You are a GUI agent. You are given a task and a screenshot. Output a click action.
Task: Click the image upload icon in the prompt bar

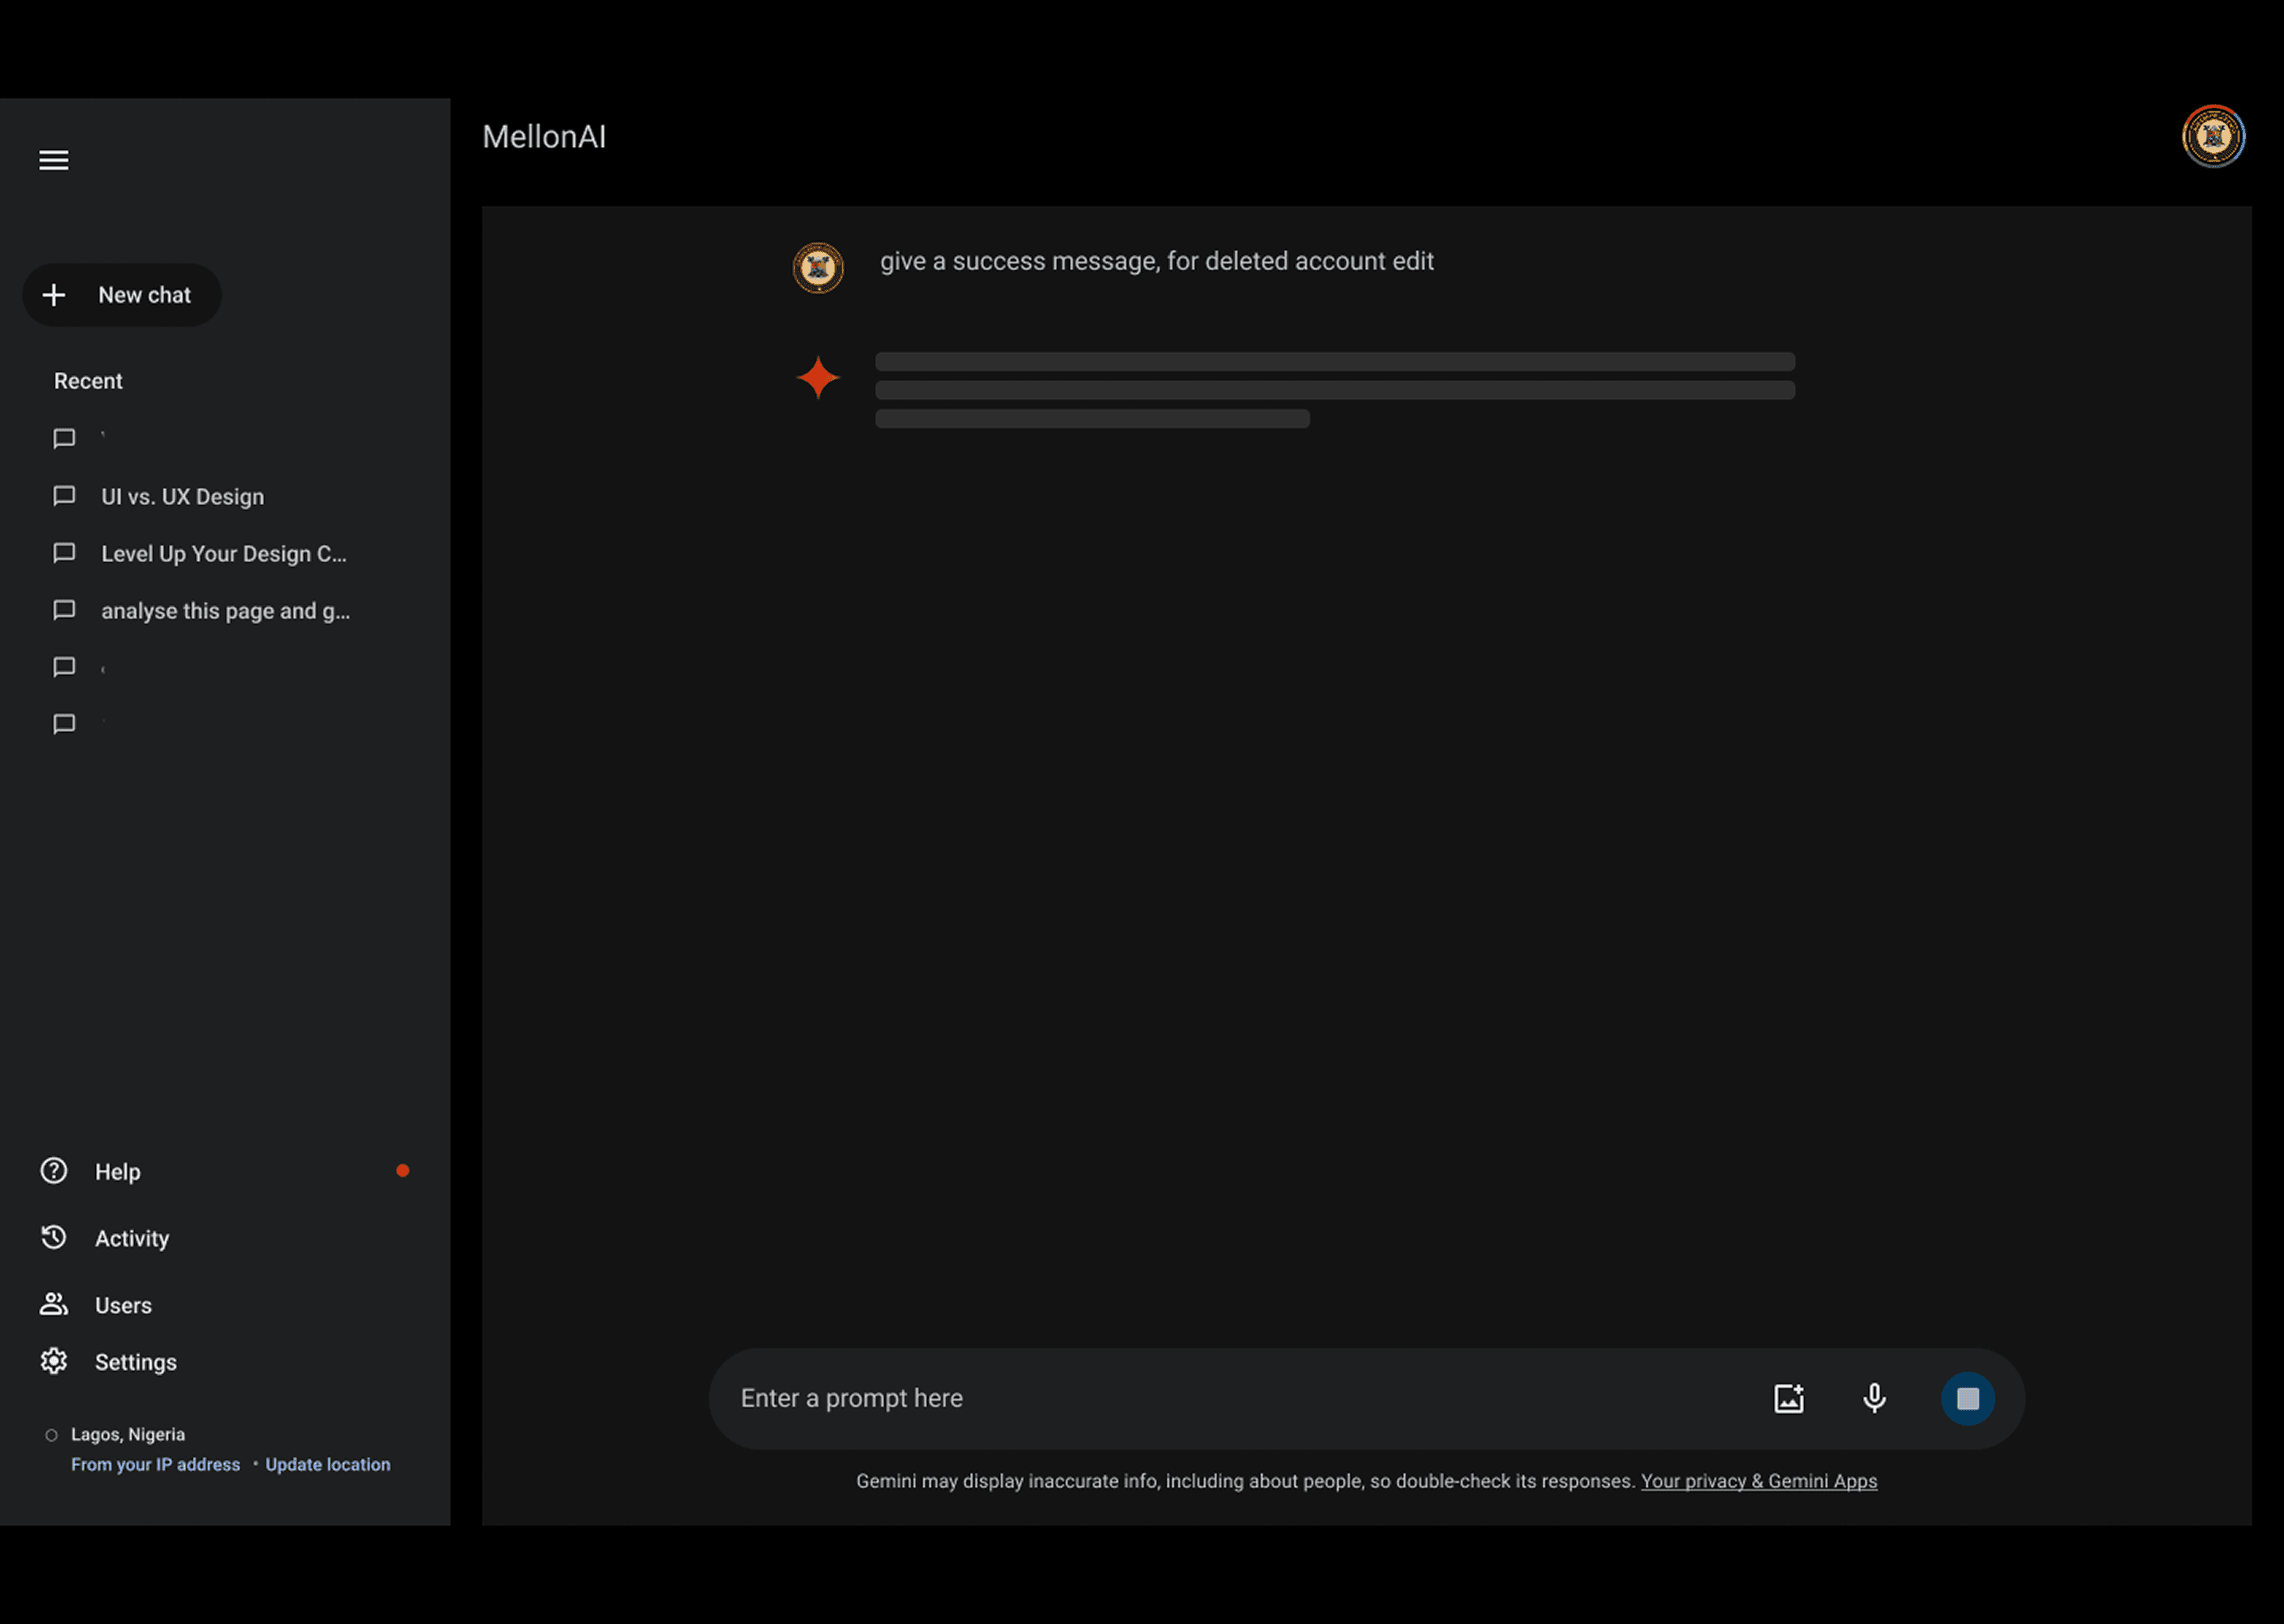tap(1788, 1398)
